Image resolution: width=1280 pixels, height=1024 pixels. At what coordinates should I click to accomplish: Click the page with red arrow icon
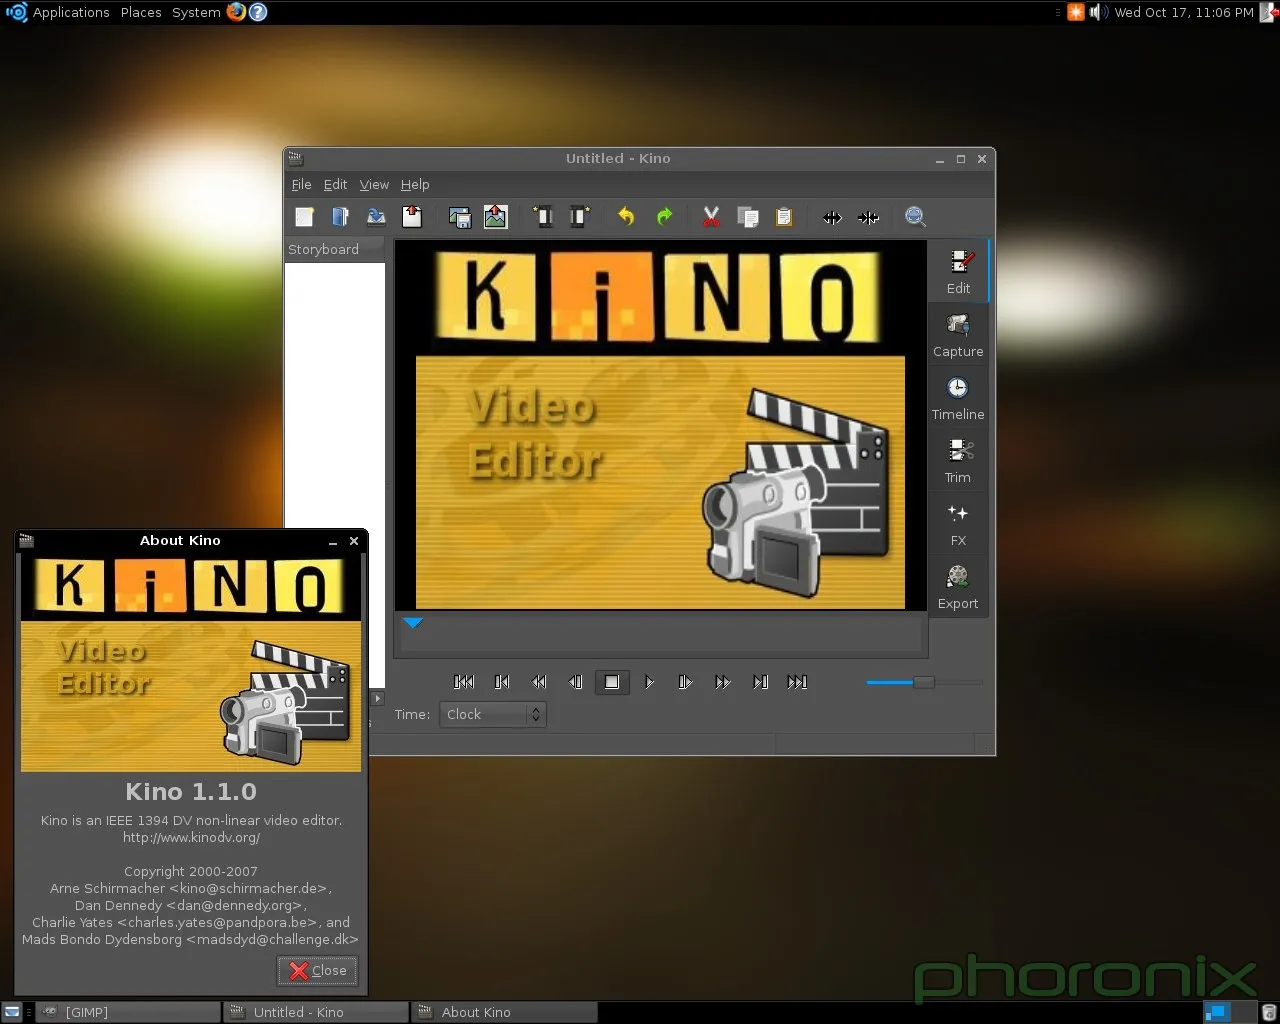412,217
